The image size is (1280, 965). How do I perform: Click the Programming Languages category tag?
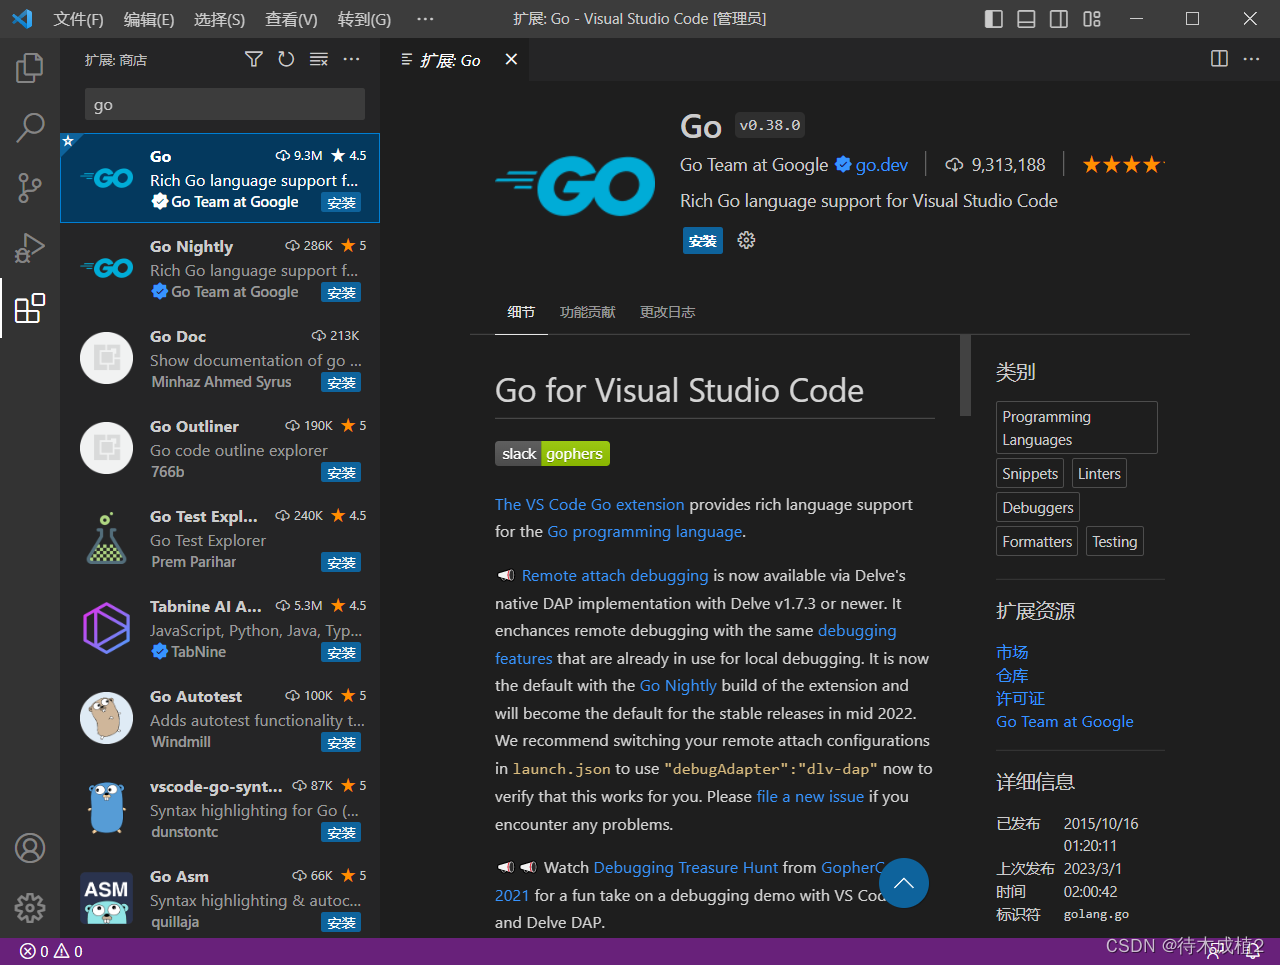(1077, 428)
